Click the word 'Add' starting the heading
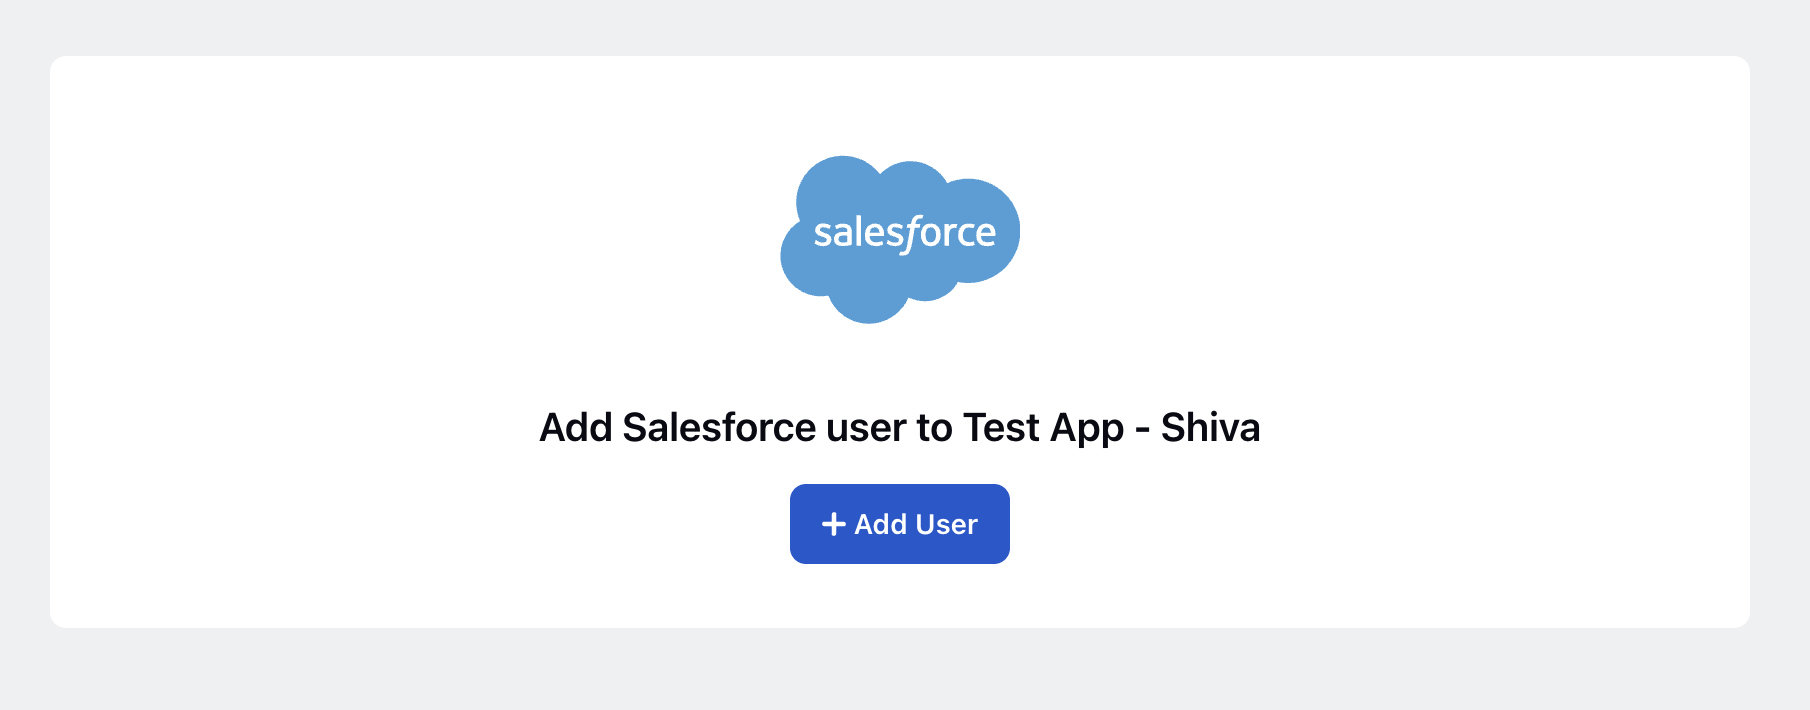 pyautogui.click(x=575, y=428)
